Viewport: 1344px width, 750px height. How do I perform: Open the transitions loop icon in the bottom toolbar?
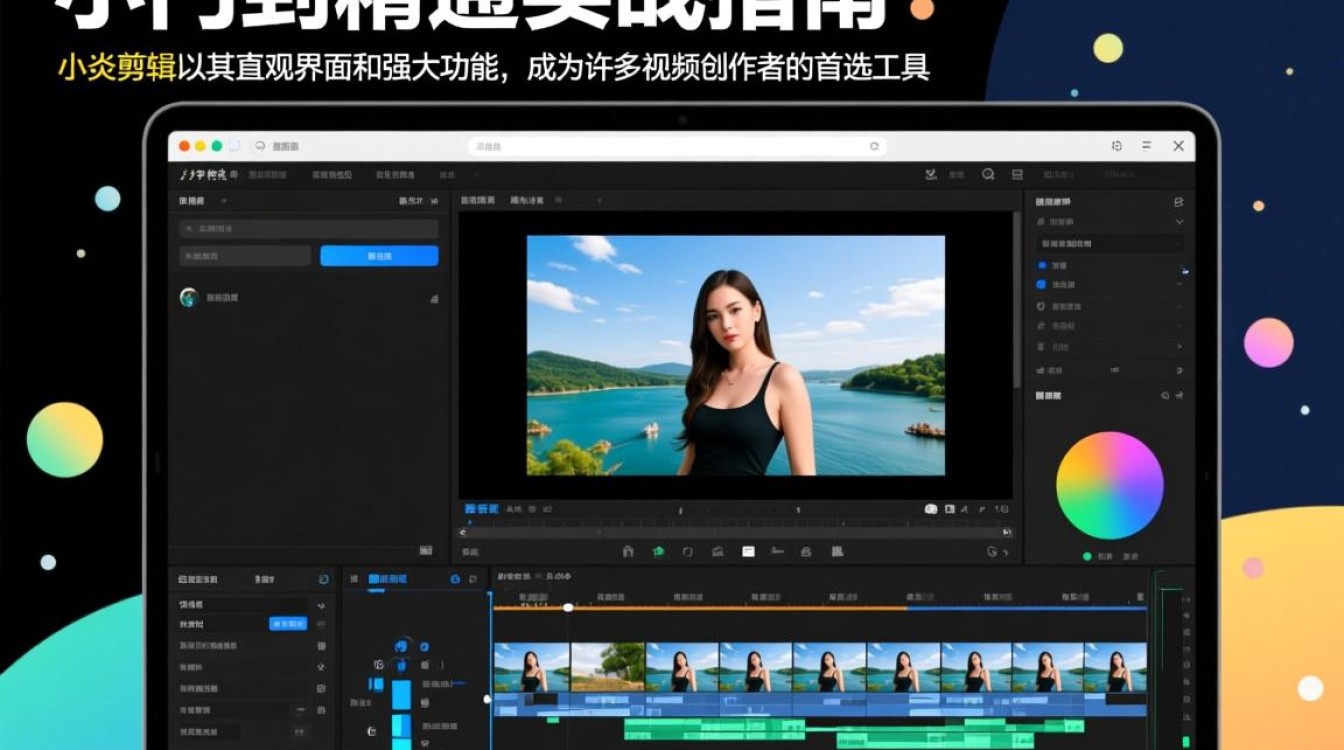(688, 551)
